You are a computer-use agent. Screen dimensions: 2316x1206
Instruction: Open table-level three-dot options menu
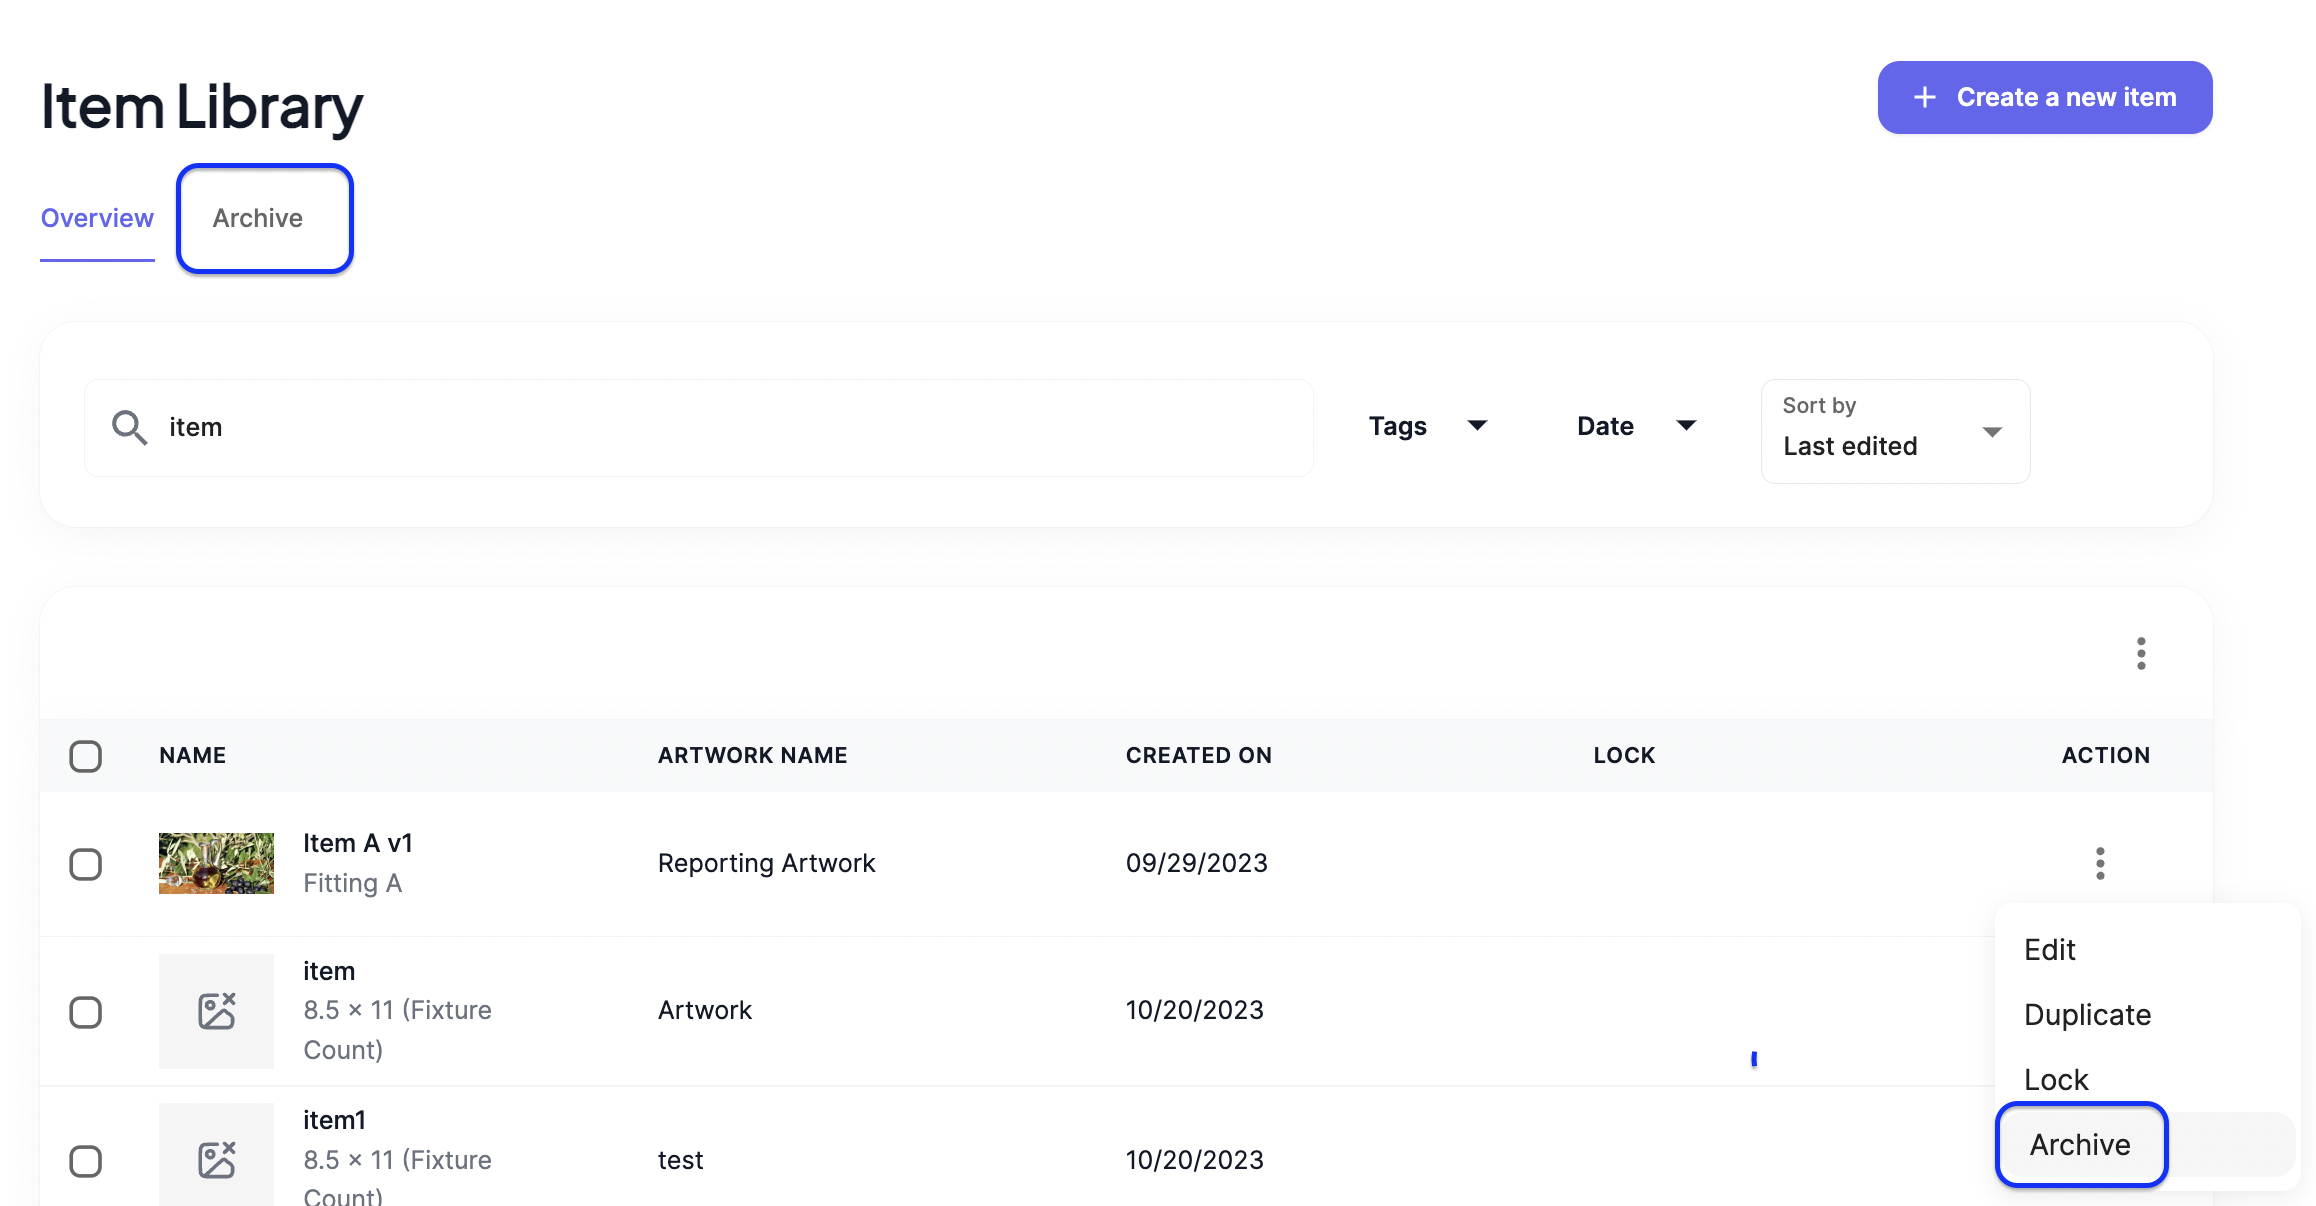tap(2140, 653)
